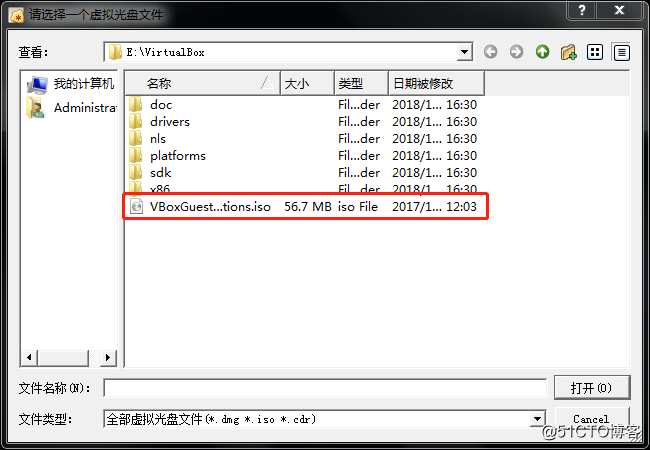Click the 文件名称 file name input field

(x=325, y=388)
